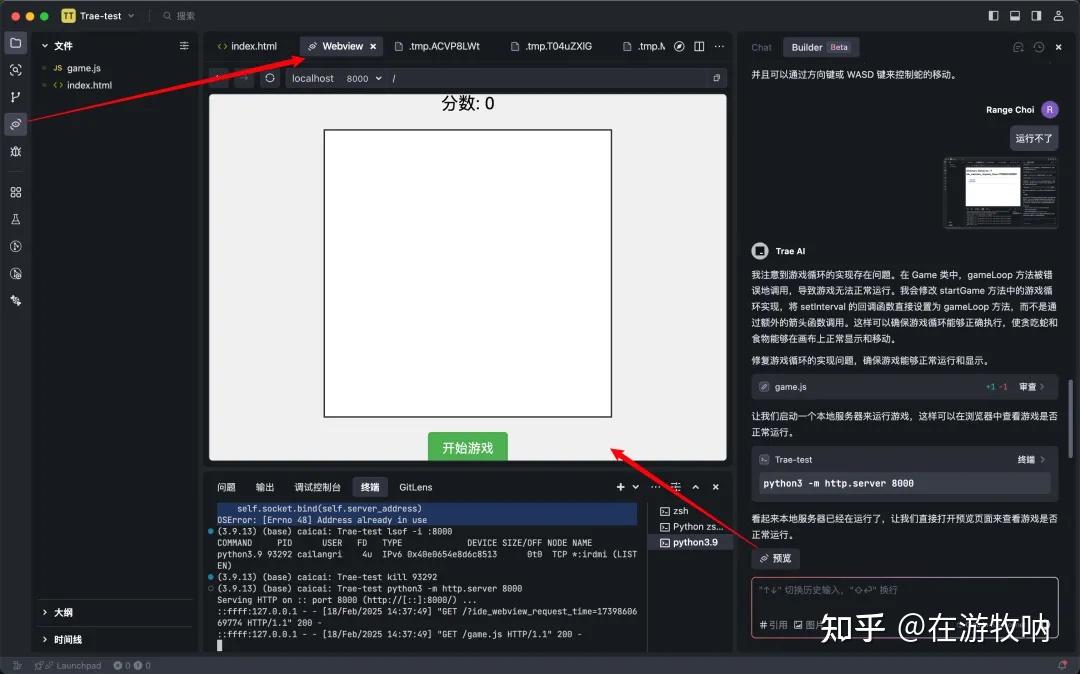Maximize the terminal panel with chevron
Image resolution: width=1080 pixels, height=674 pixels.
[695, 487]
